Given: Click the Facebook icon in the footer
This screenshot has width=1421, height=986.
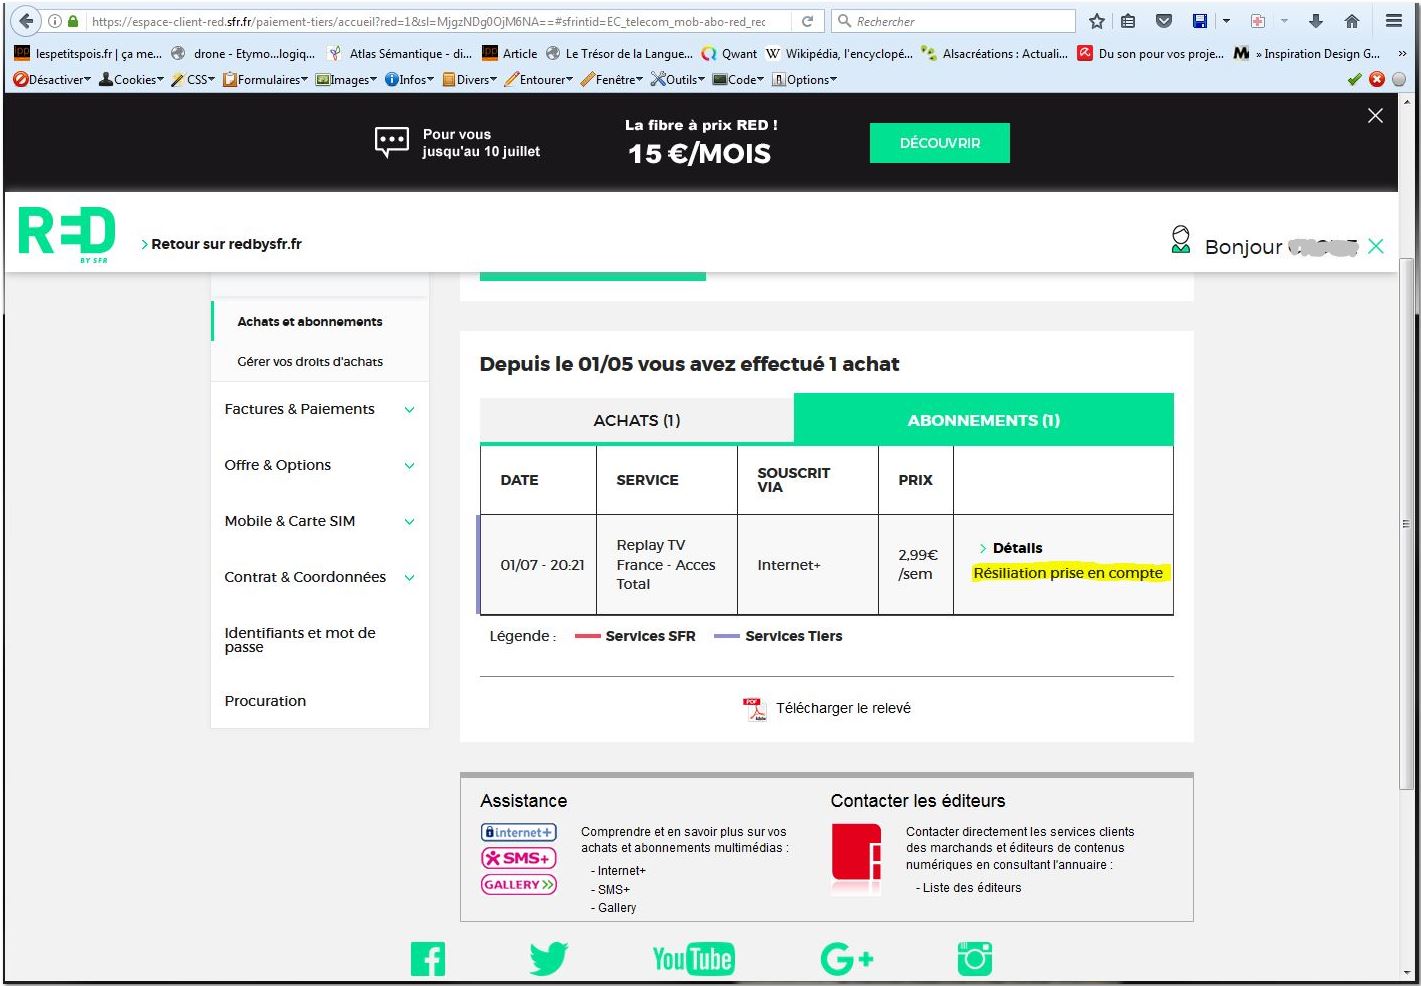Looking at the screenshot, I should point(428,959).
